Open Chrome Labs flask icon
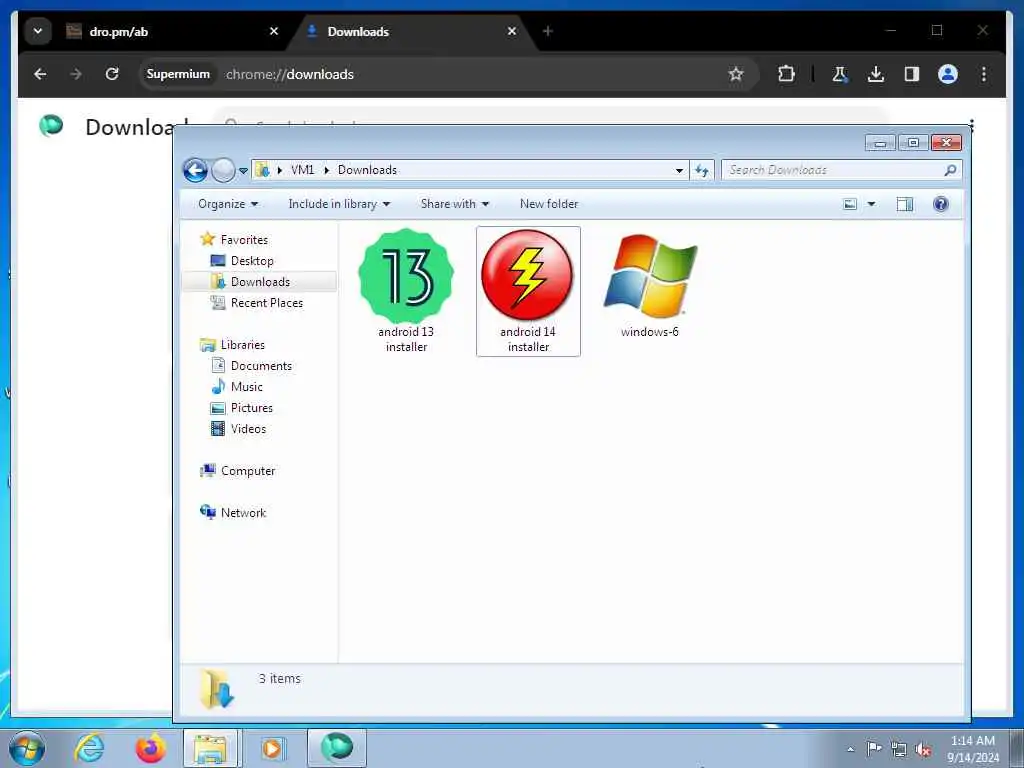The image size is (1024, 768). pyautogui.click(x=840, y=74)
